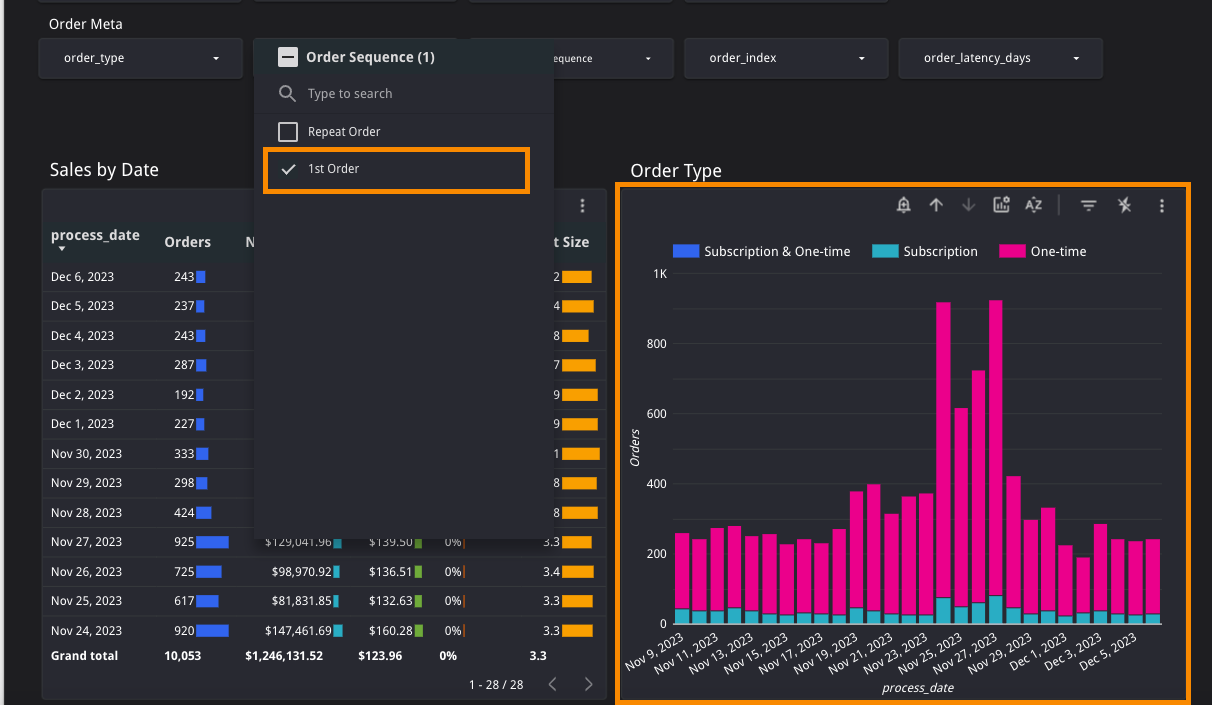Screen dimensions: 1212x705
Task: Click the drill down arrow icon
Action: click(968, 205)
